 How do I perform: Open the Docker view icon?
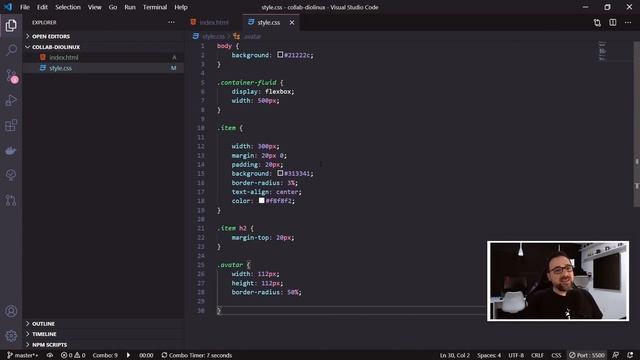(x=11, y=151)
